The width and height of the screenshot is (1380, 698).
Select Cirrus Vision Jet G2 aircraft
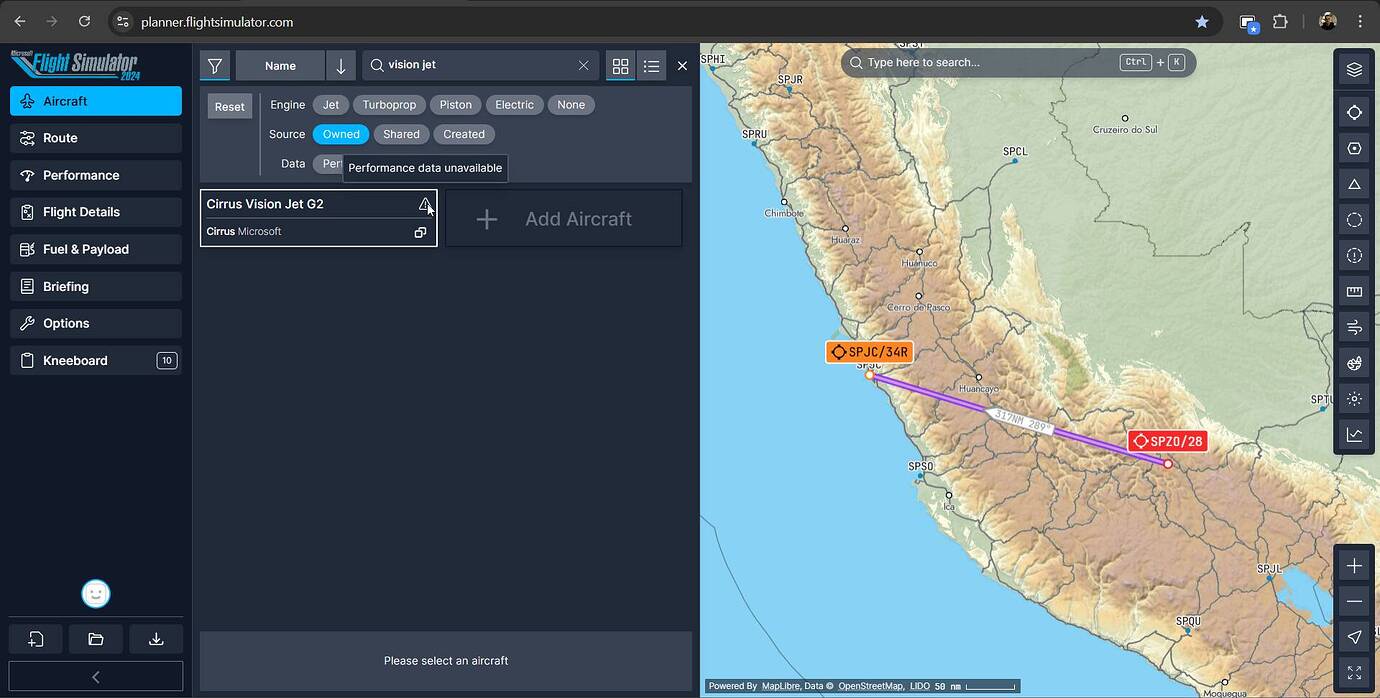318,218
